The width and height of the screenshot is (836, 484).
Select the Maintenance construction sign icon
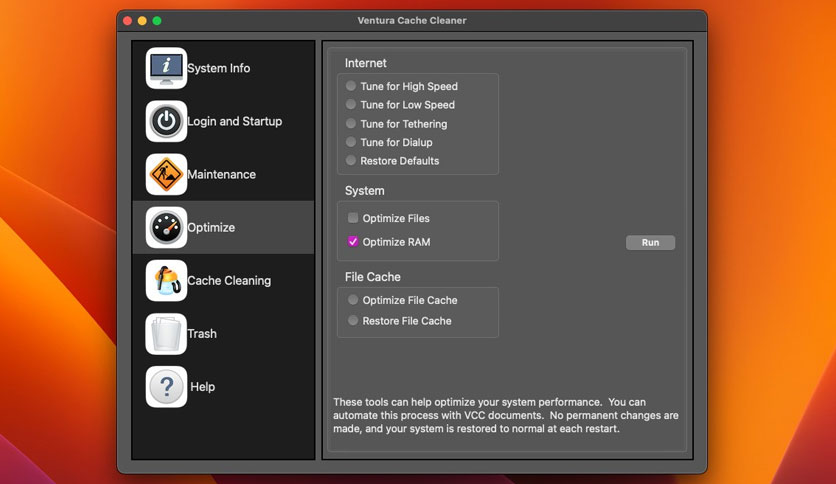[166, 174]
